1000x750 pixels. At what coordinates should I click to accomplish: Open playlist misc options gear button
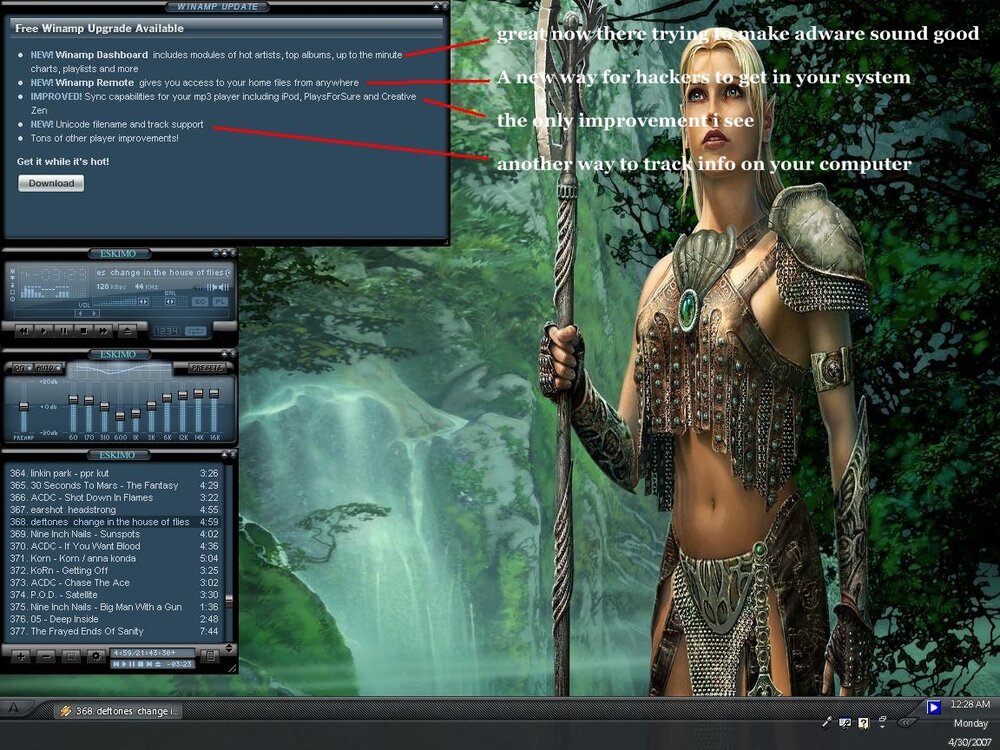point(96,656)
